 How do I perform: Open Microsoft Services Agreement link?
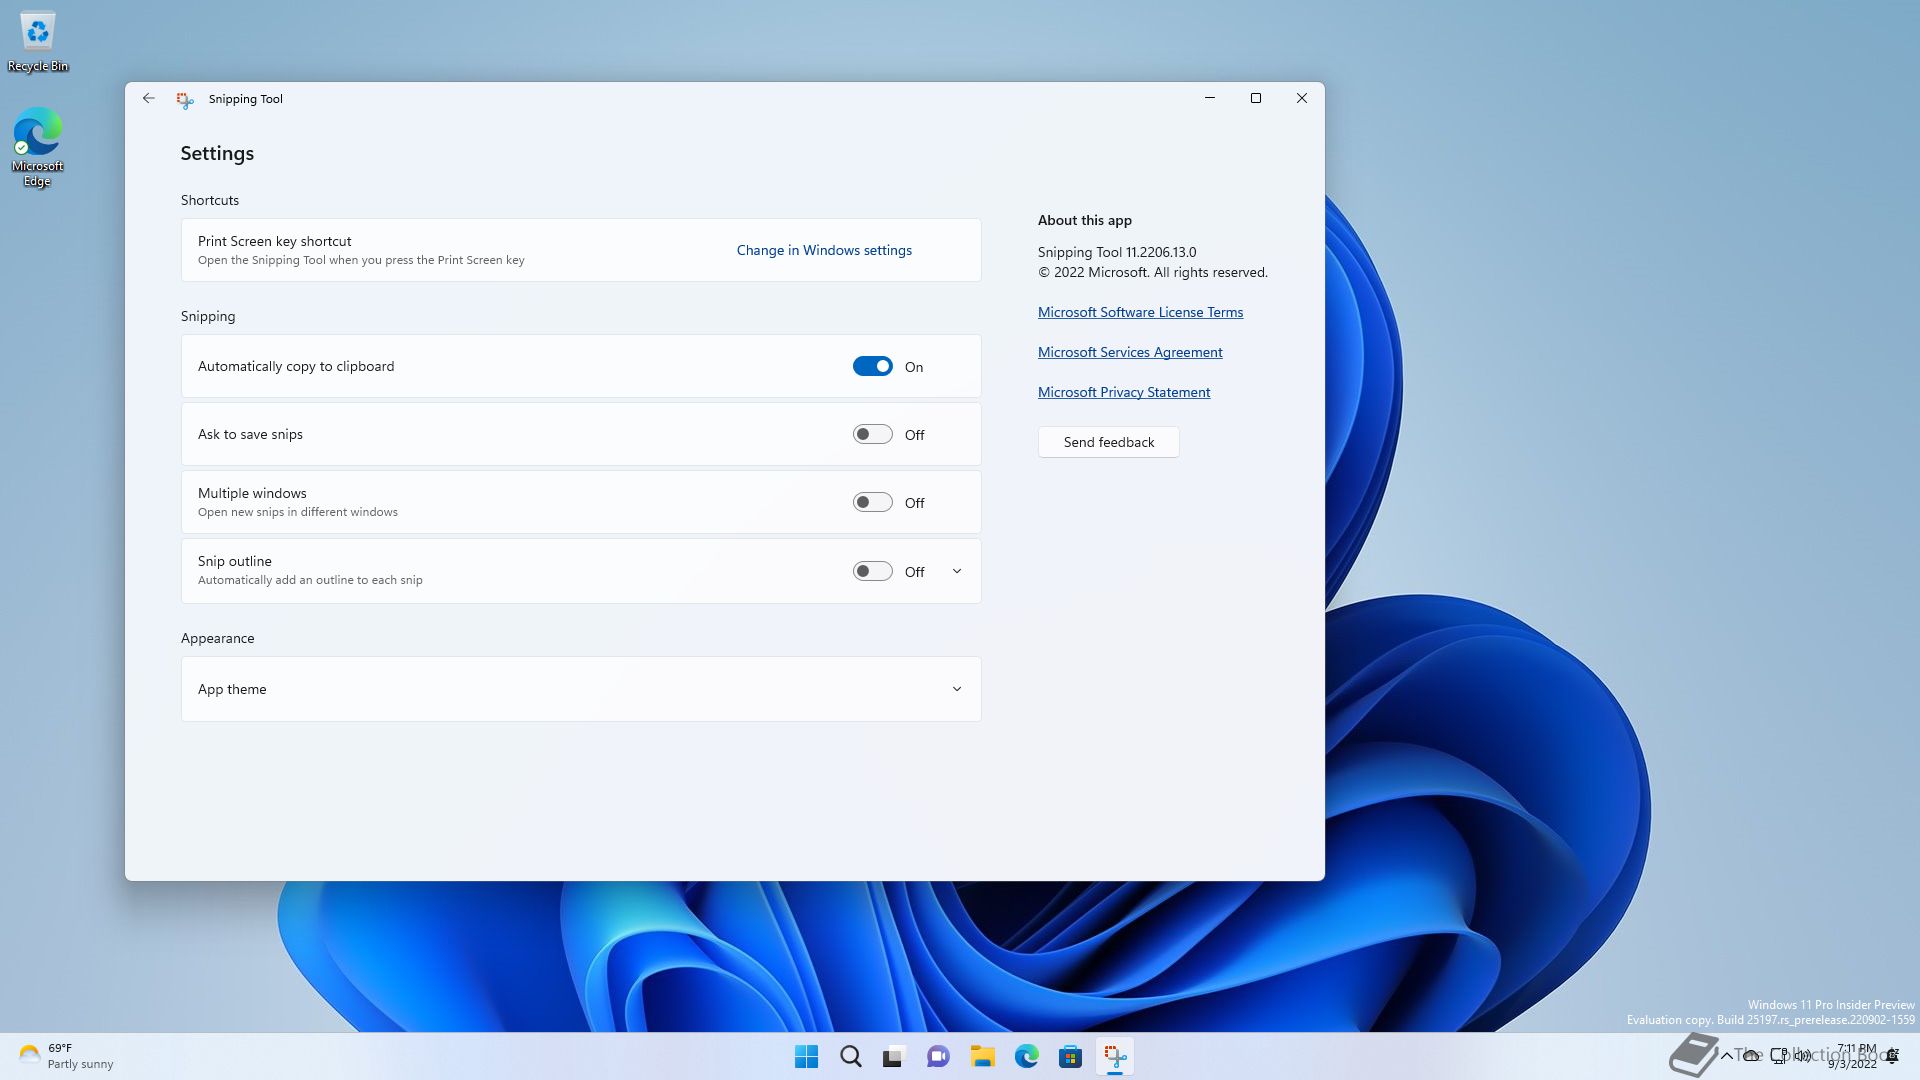(1130, 352)
